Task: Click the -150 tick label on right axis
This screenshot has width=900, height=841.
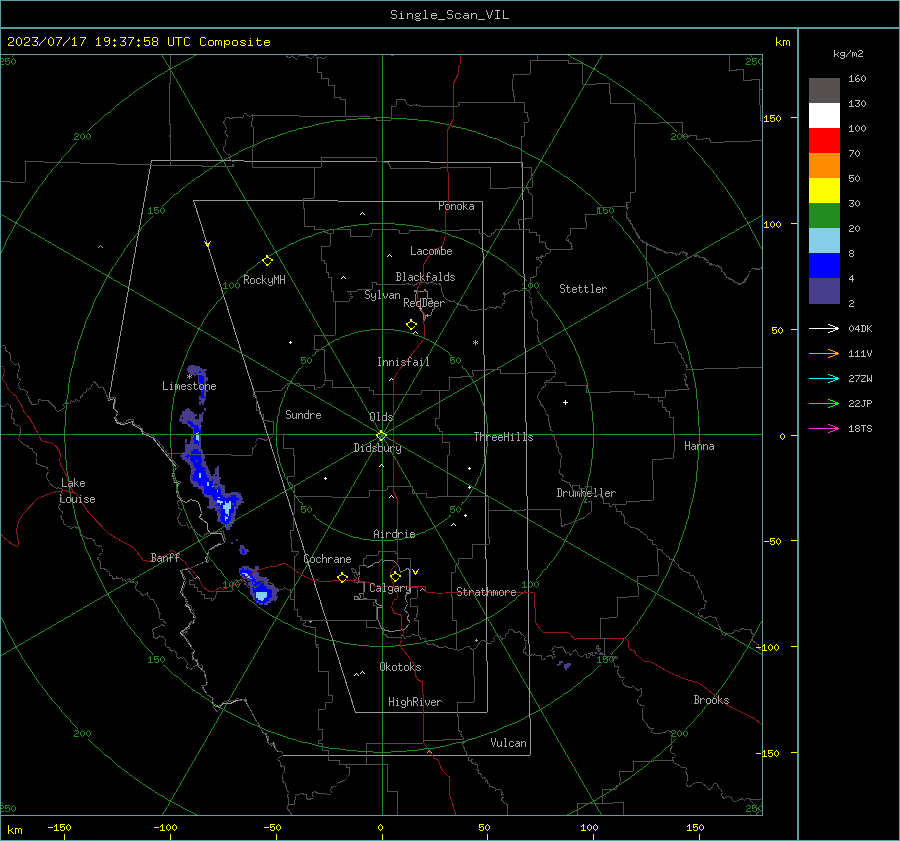Action: pos(766,753)
